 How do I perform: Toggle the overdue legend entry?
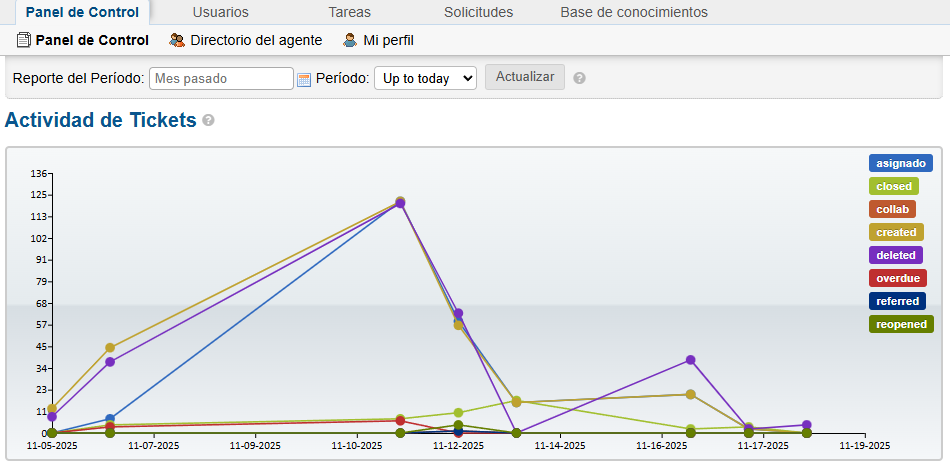click(x=897, y=278)
